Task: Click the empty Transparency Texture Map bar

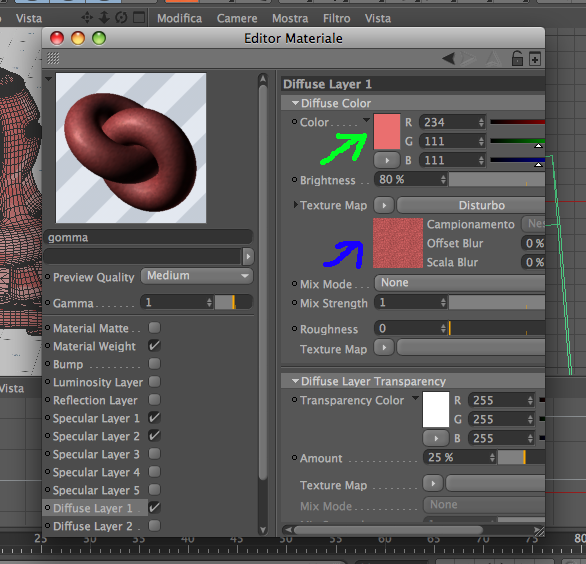Action: [496, 484]
